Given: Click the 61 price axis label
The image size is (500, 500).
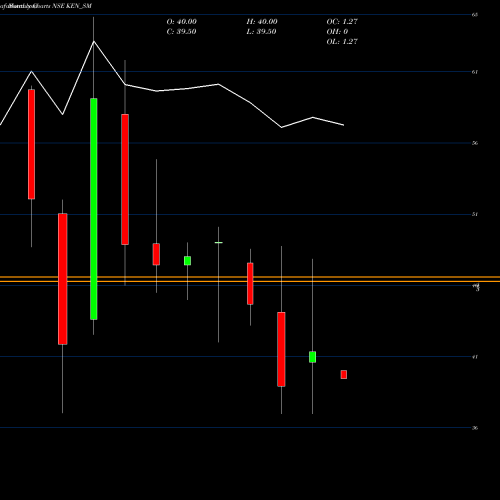Looking at the screenshot, I should 475,72.
